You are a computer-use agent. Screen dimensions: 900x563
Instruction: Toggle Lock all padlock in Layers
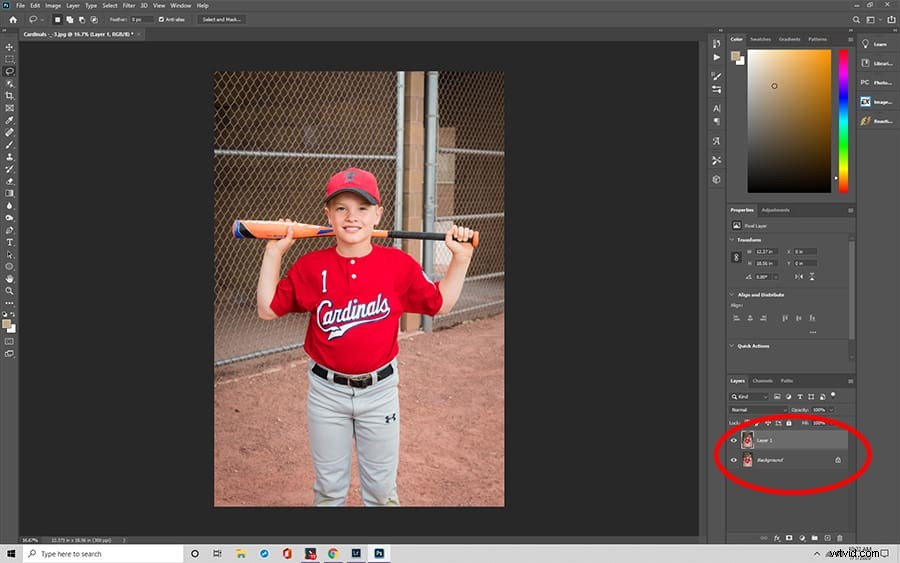(789, 423)
